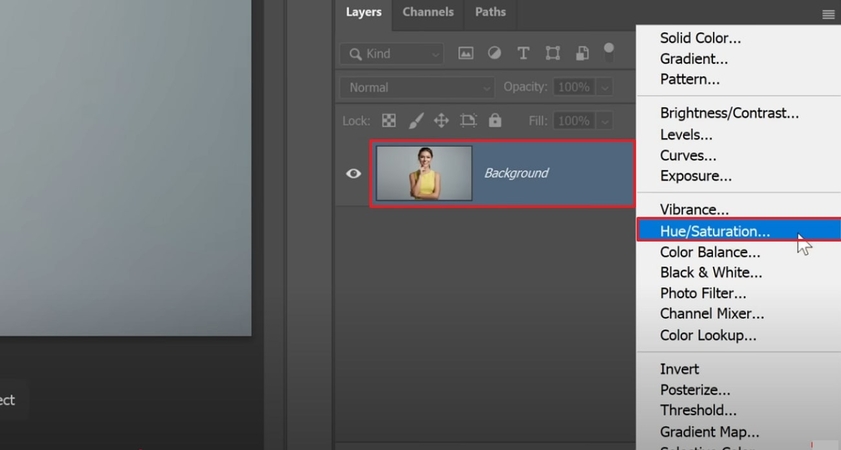Screen dimensions: 841x450
Task: Select Curves from the adjustment menu
Action: 688,155
